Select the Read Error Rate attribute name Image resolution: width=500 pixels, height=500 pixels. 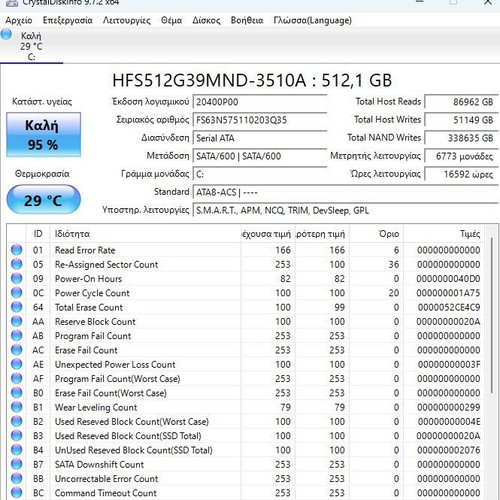(x=85, y=250)
